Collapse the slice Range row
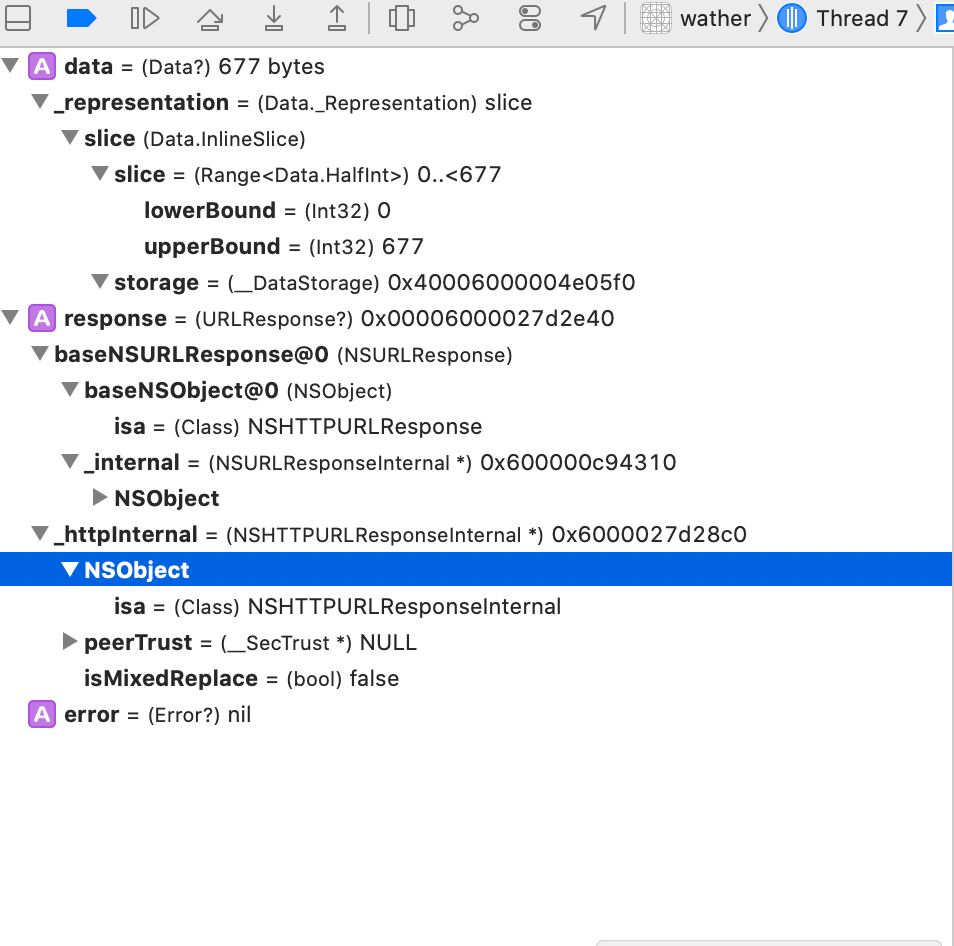 100,173
